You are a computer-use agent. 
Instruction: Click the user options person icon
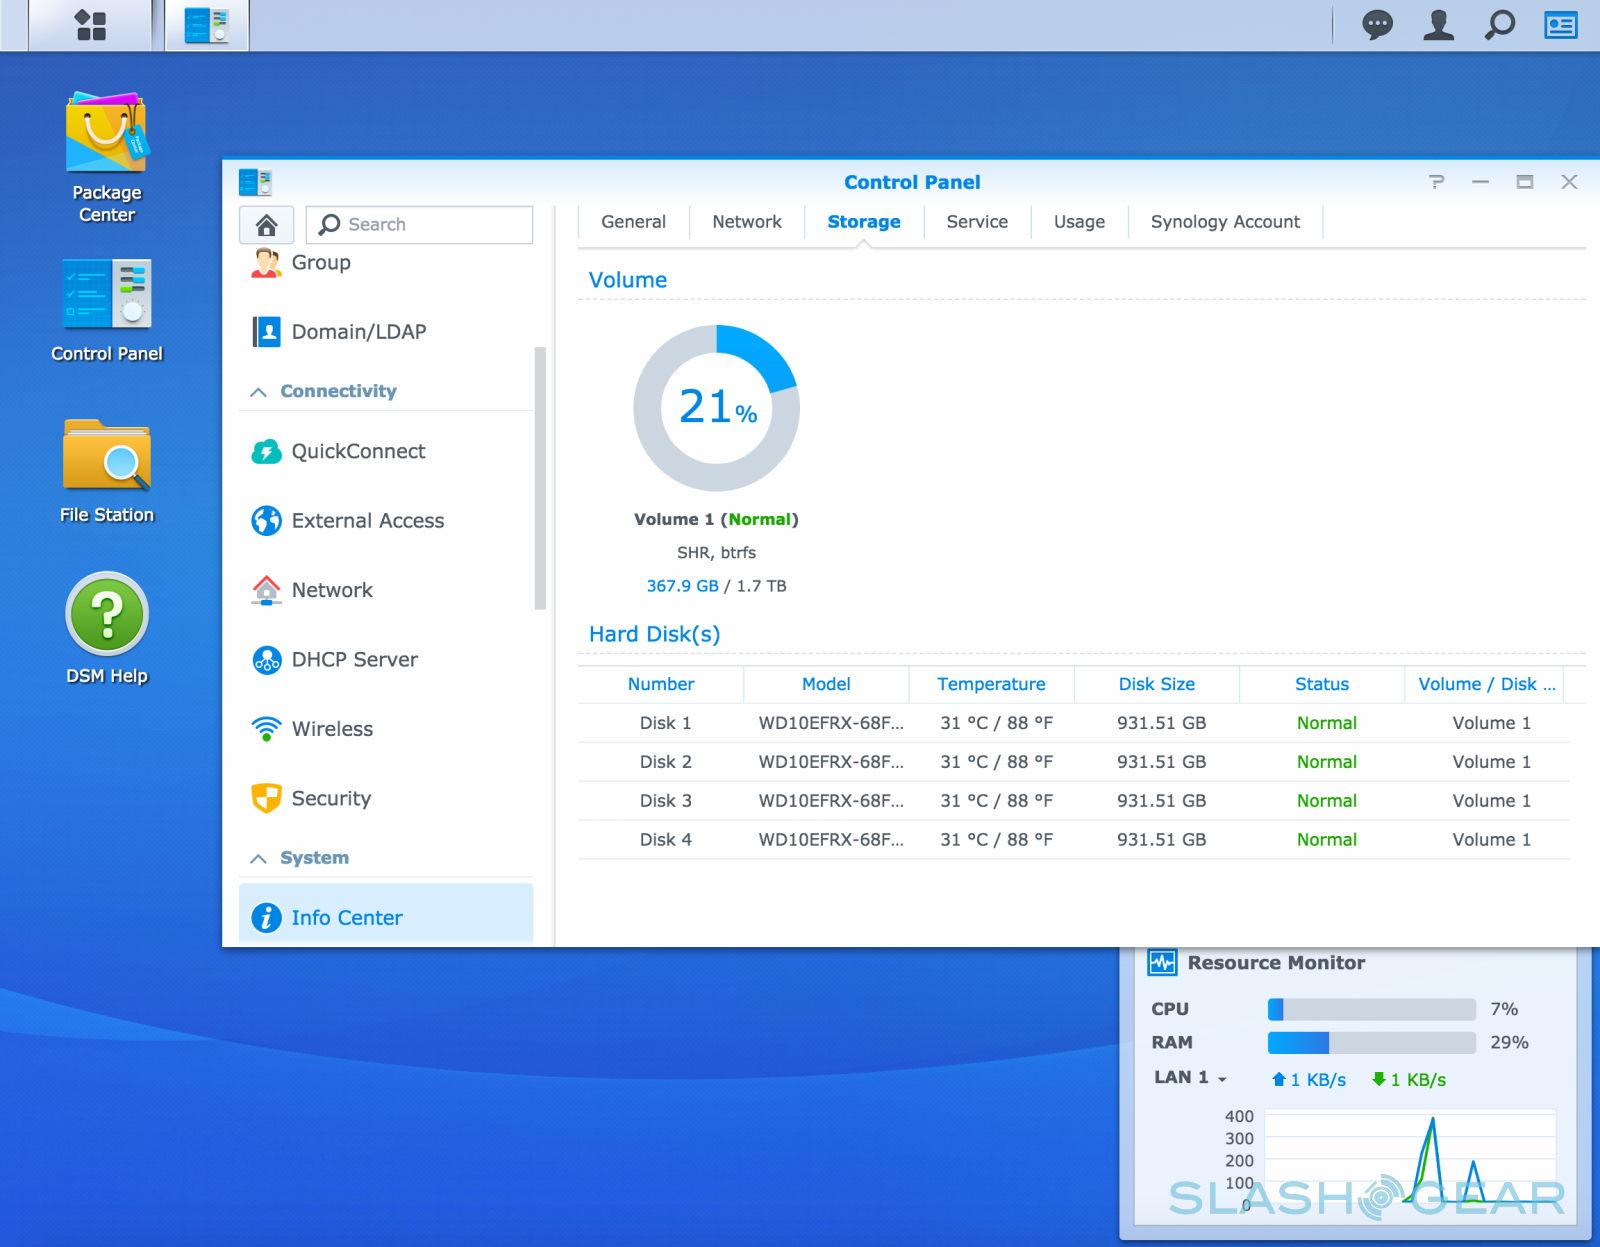1438,25
